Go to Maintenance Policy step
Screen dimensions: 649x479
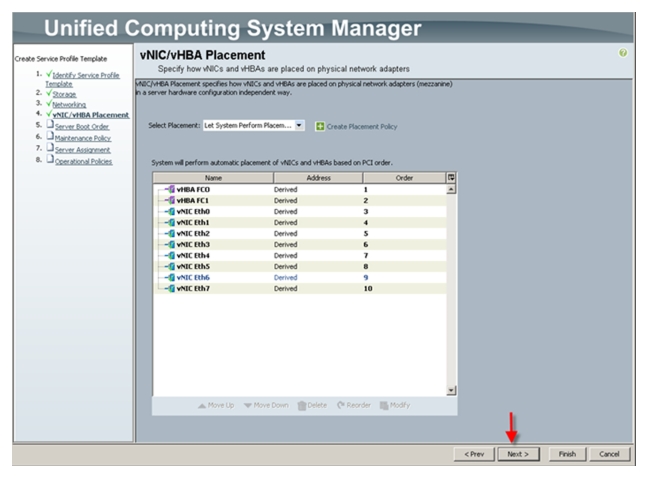[83, 138]
